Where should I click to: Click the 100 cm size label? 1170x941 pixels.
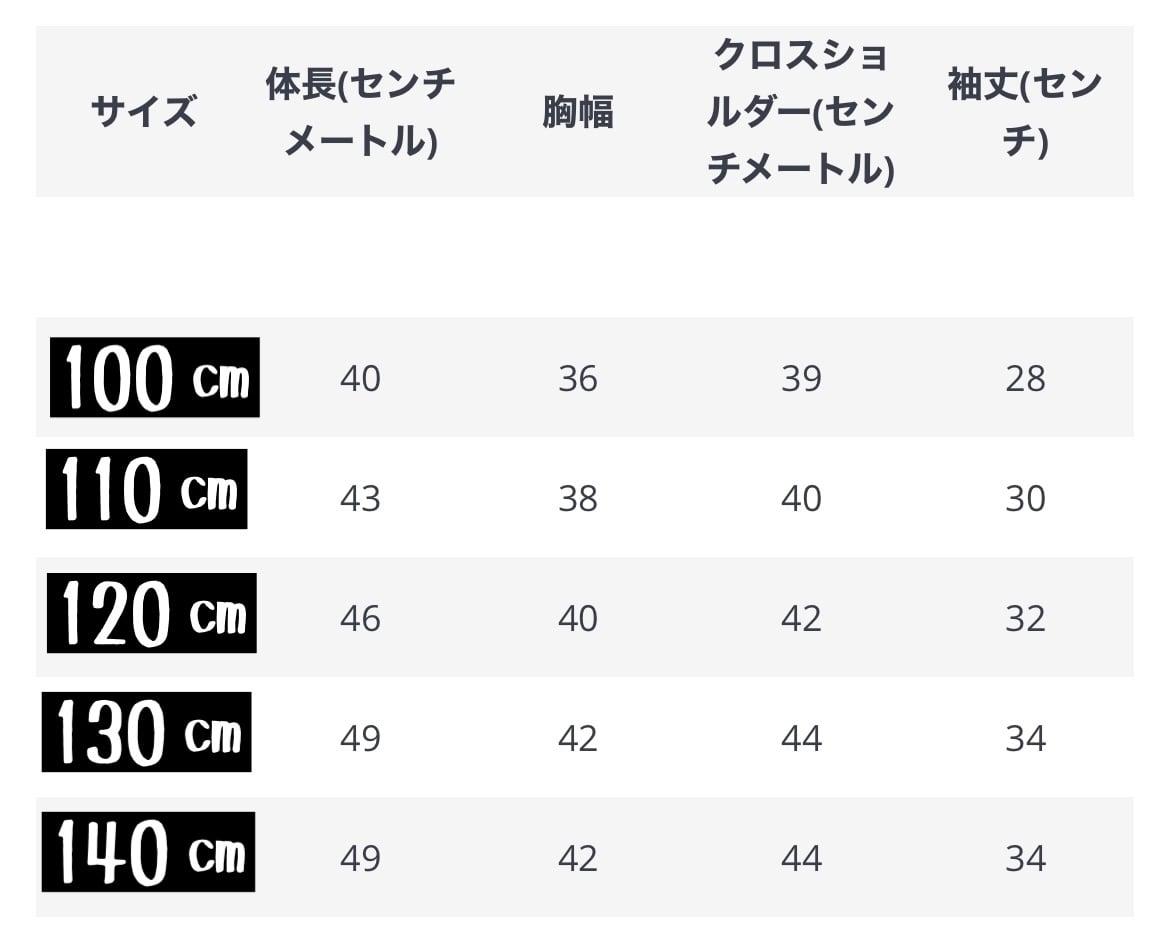[x=155, y=378]
